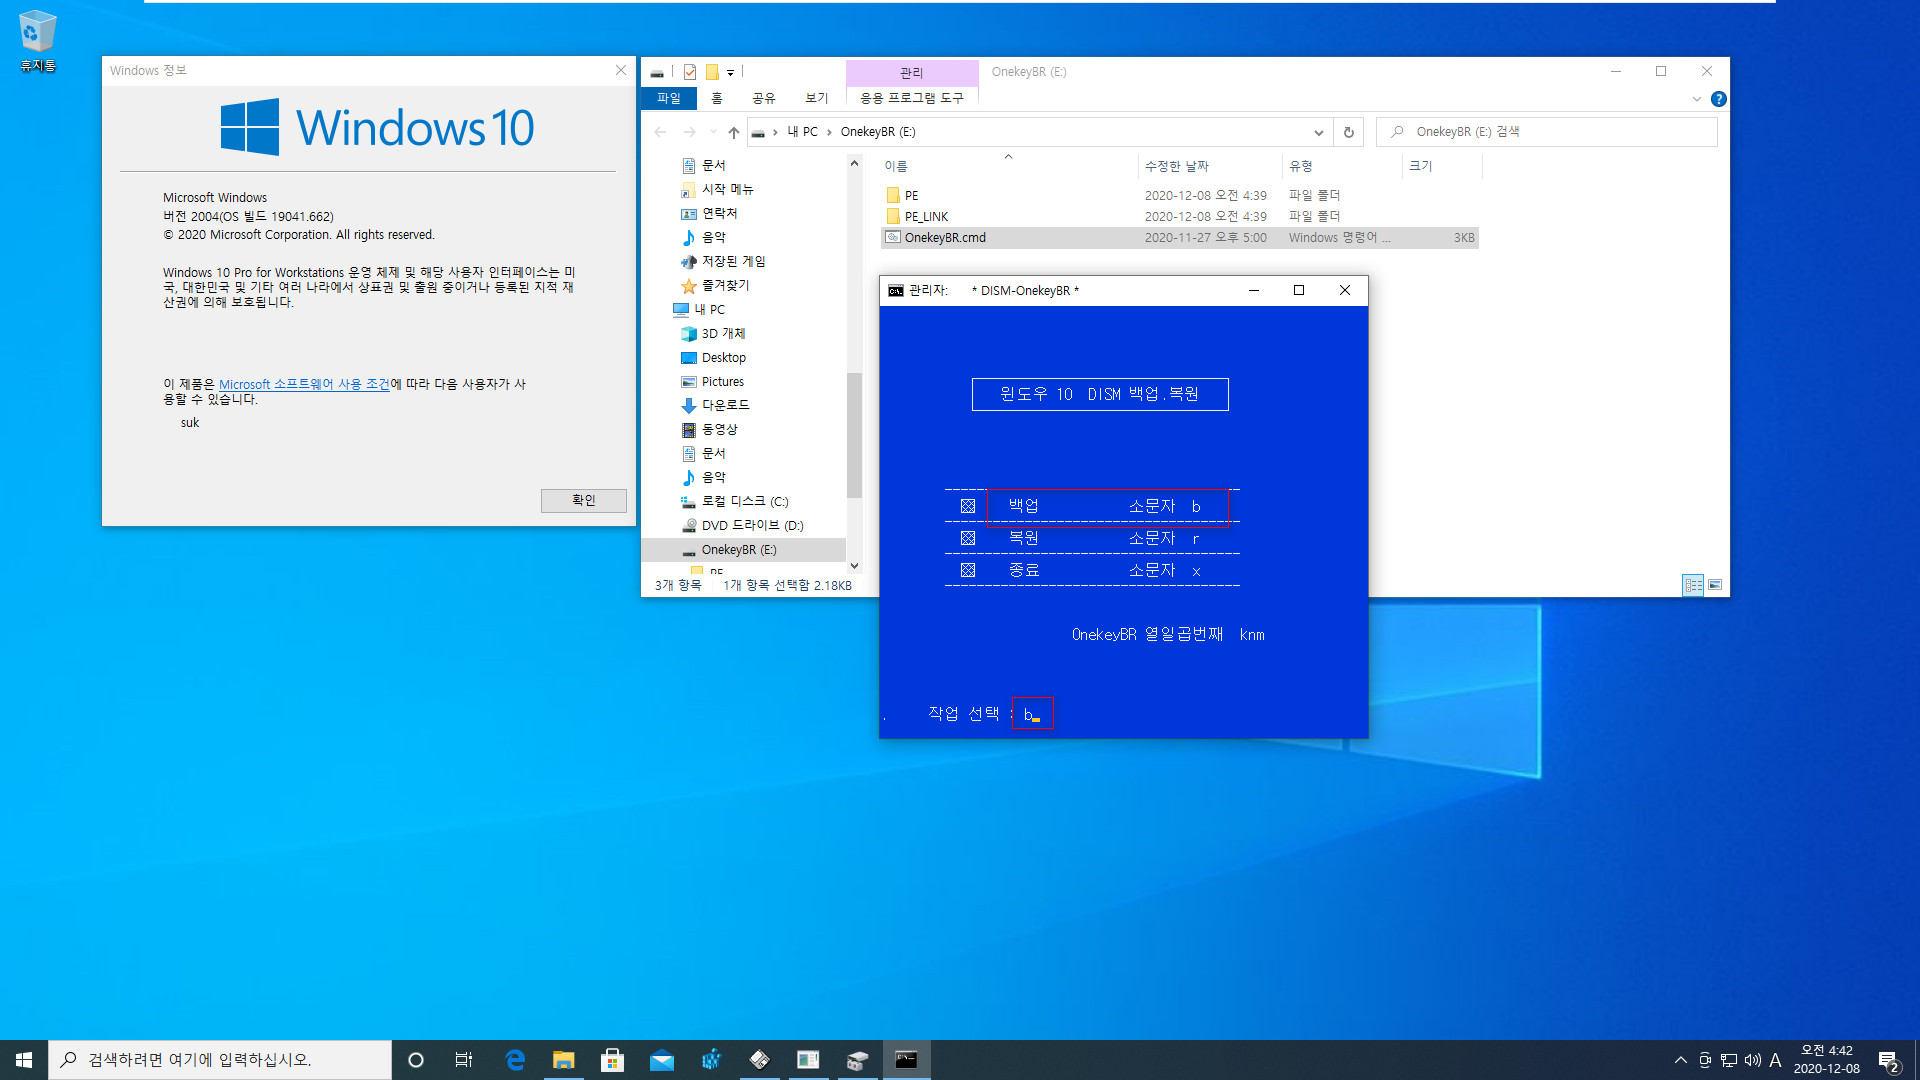Open Microsoft Store from taskbar
Viewport: 1920px width, 1080px height.
[612, 1059]
